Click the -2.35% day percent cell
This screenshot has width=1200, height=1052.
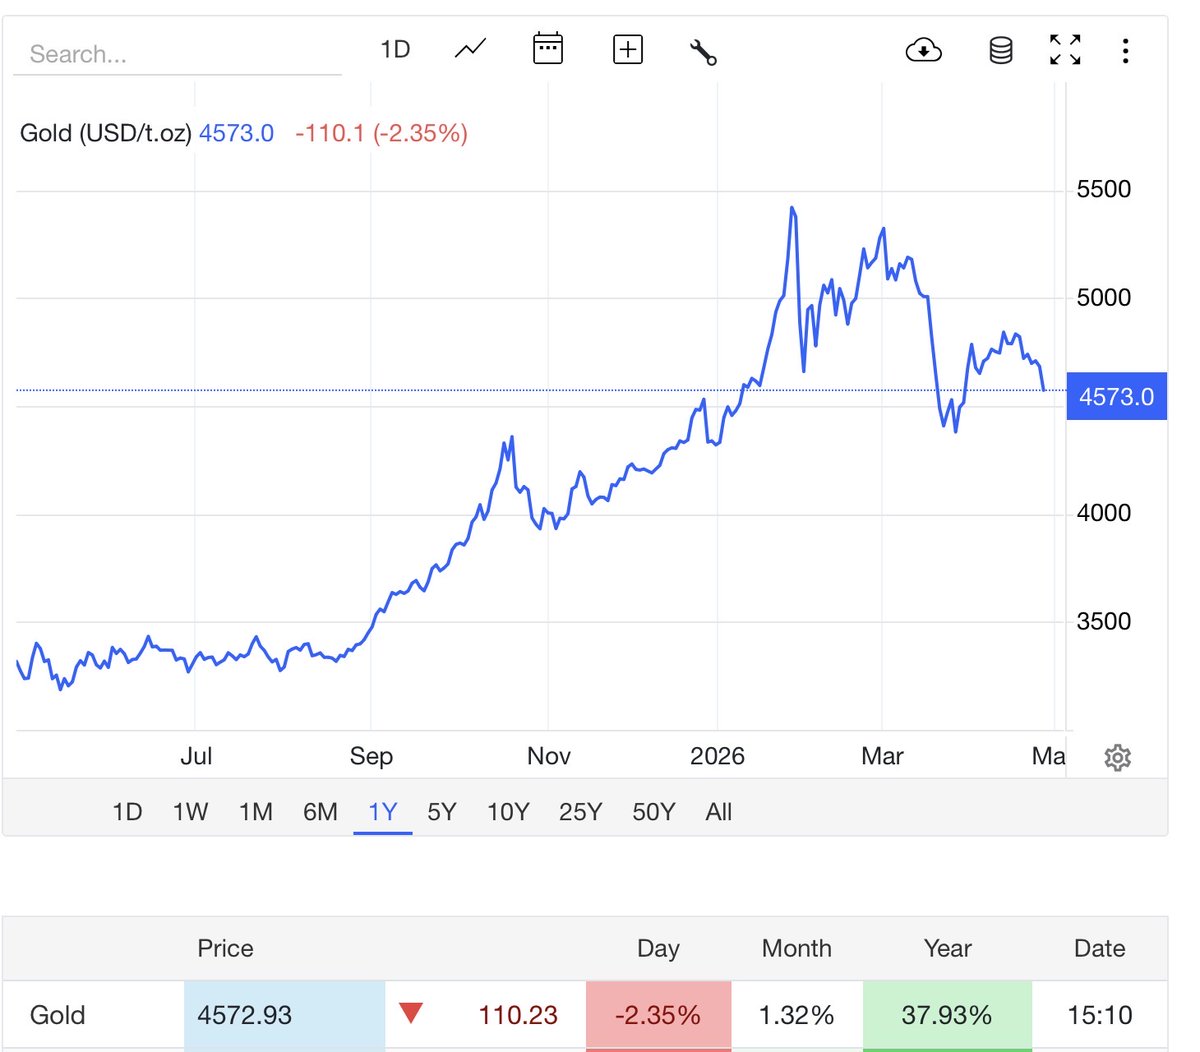658,1015
